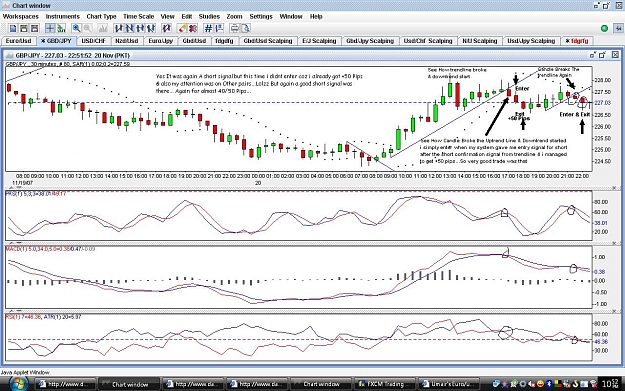Switch to the red fdgrfg tab
Screen dimensions: 625x391
click(x=577, y=41)
